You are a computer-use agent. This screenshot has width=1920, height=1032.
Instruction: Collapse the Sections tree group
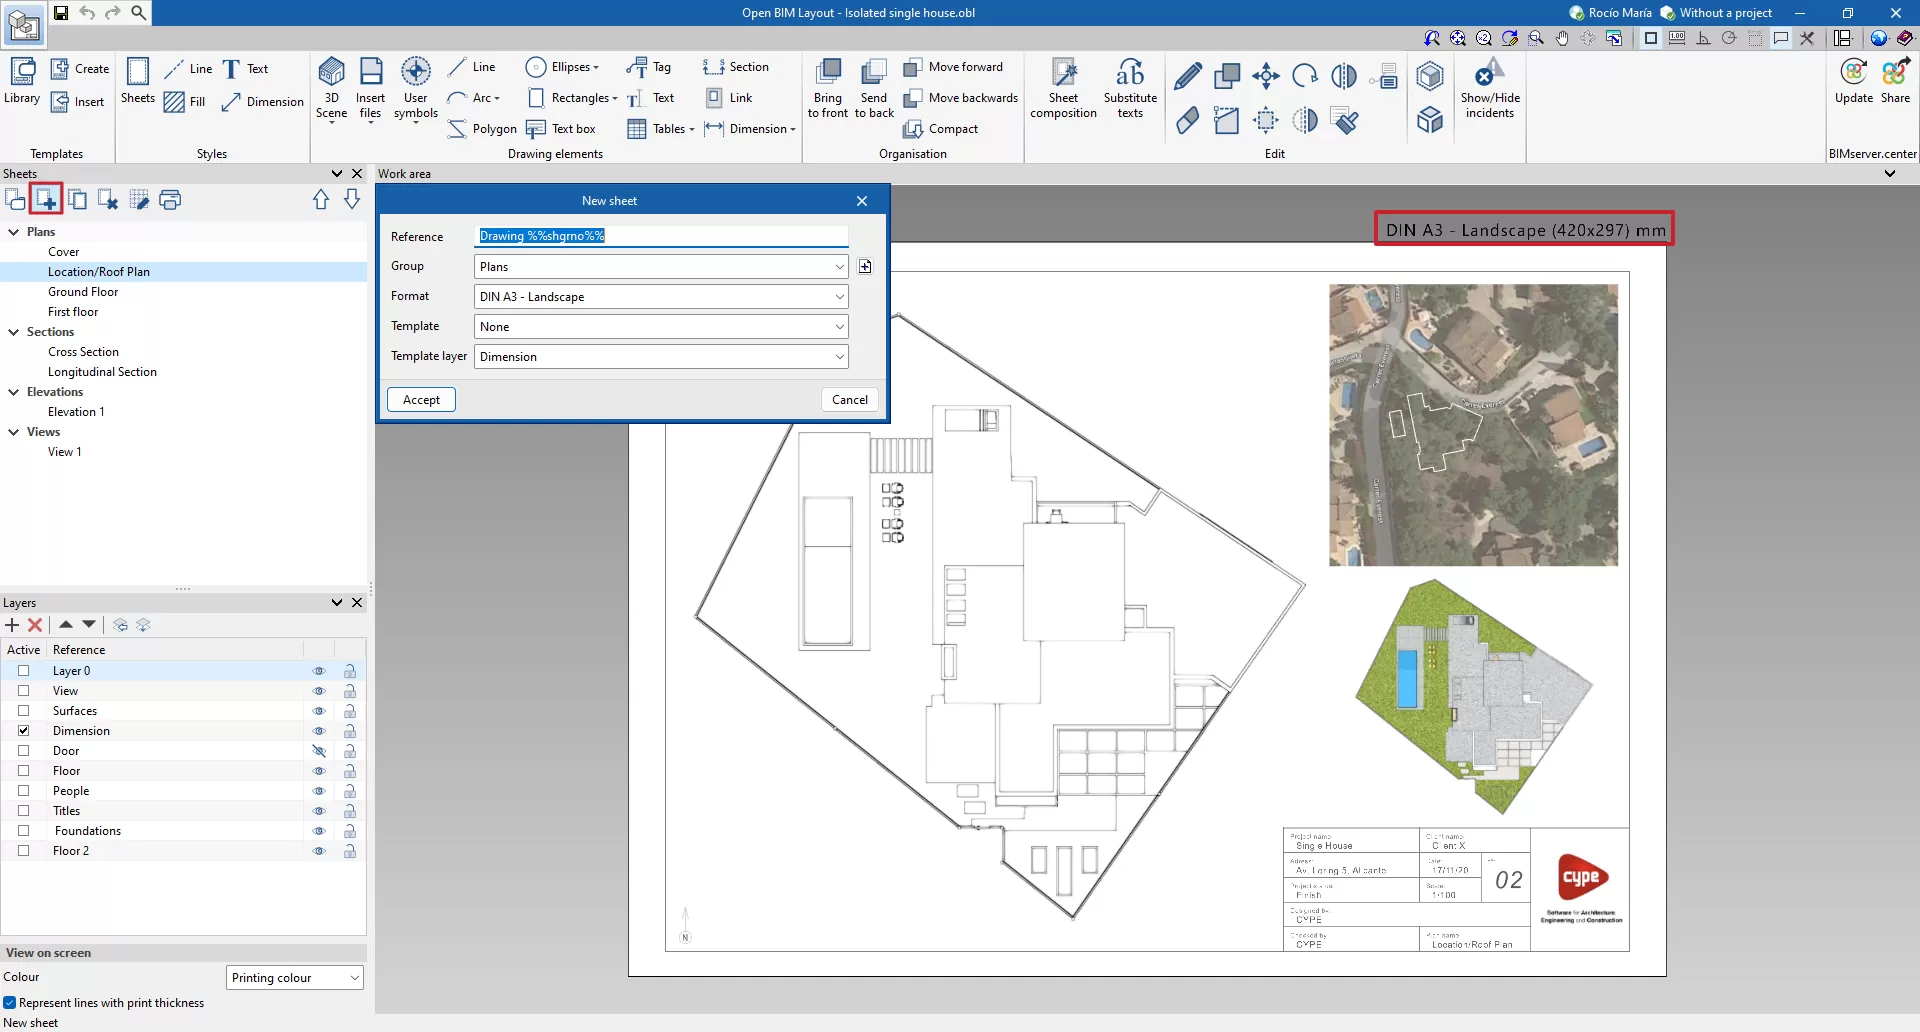(x=14, y=332)
